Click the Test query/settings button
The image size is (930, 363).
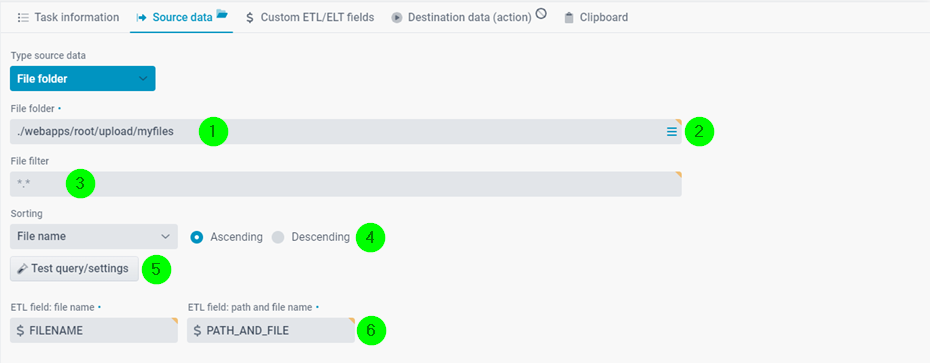75,269
